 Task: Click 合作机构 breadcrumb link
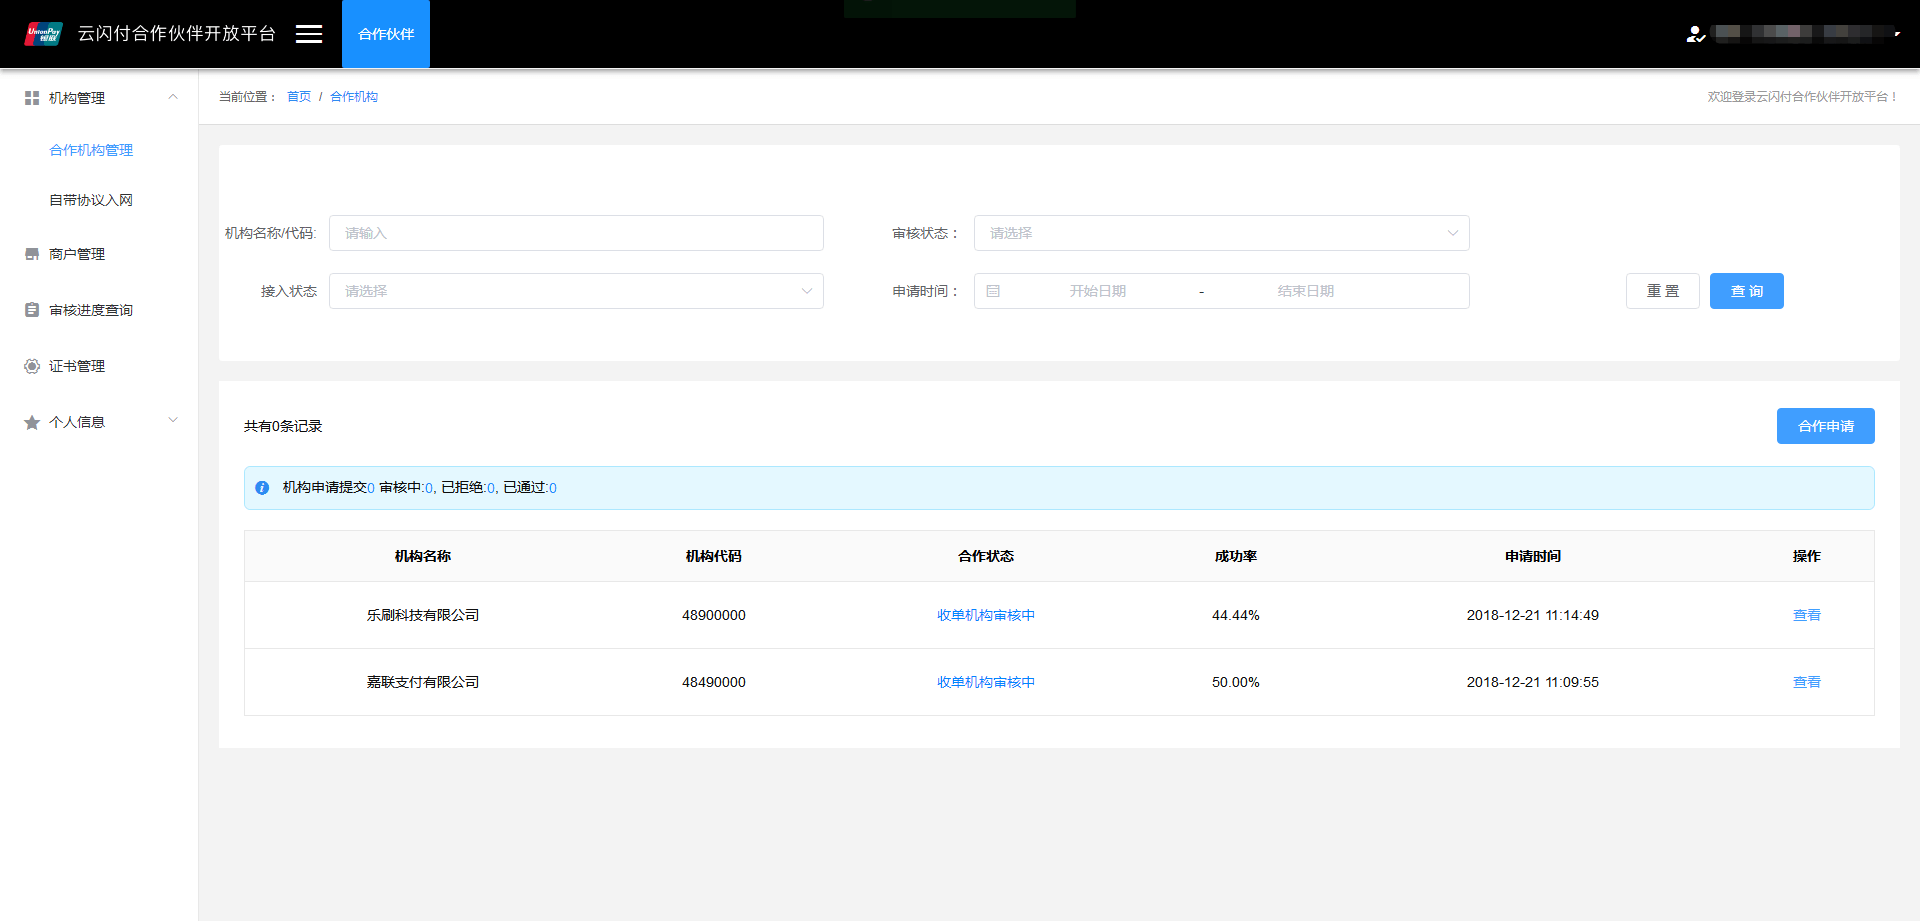point(354,97)
